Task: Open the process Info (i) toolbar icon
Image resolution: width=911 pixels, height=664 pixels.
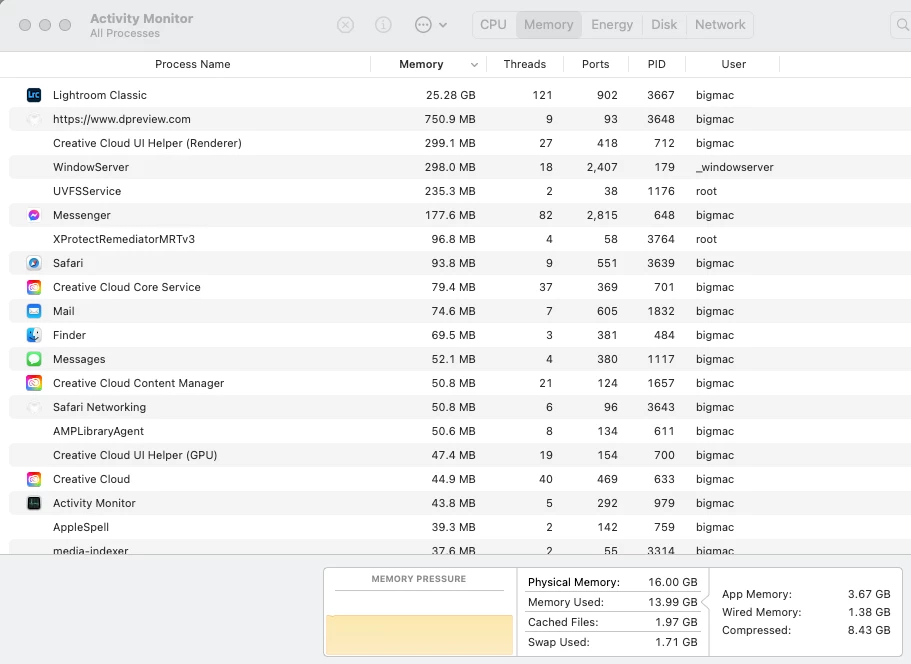Action: click(x=383, y=25)
